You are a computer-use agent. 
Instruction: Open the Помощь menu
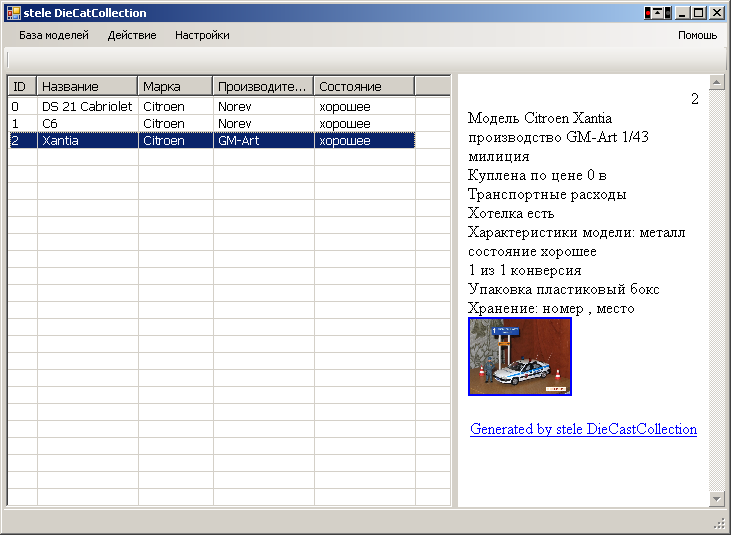[697, 35]
